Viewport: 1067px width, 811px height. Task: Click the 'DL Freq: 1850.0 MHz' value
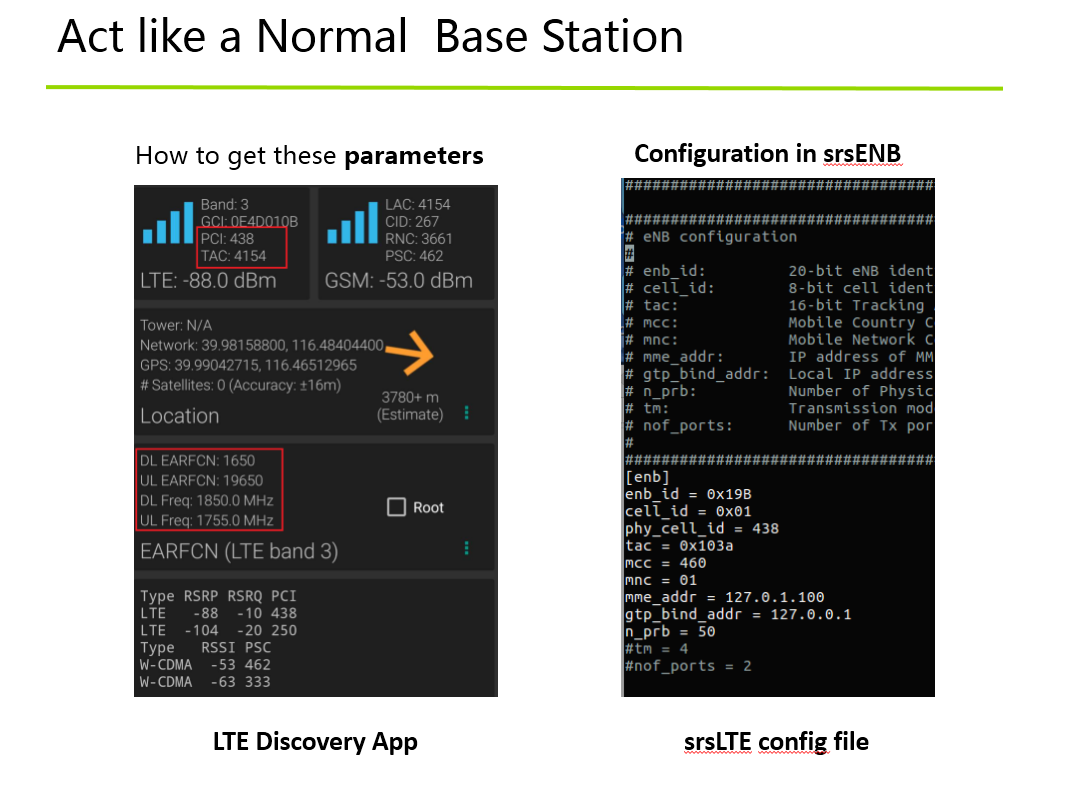pos(207,501)
